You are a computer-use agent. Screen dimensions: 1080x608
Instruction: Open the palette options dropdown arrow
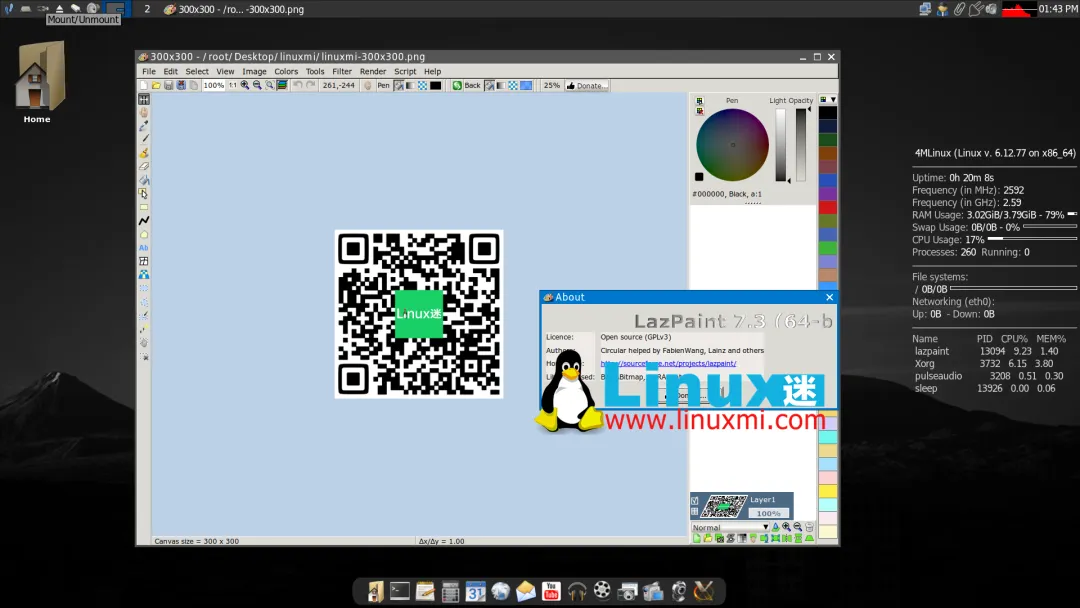pos(833,100)
